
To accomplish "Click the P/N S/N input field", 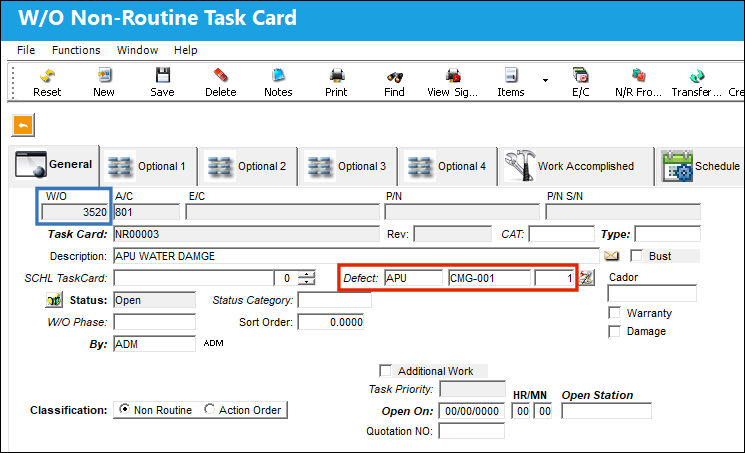I will point(623,212).
